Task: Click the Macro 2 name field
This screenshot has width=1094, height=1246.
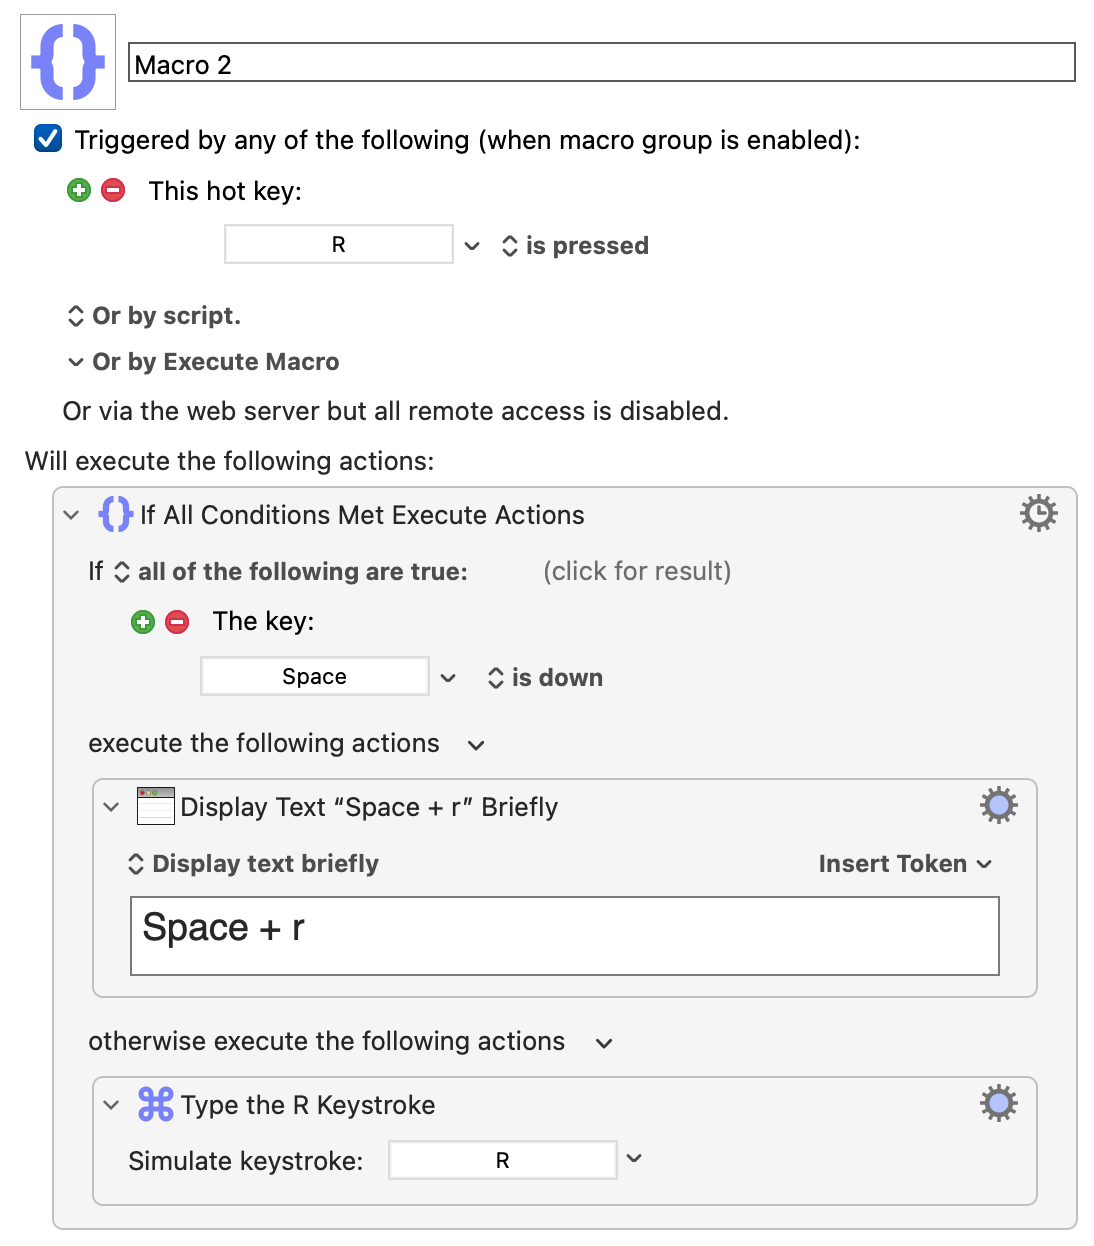Action: point(602,62)
